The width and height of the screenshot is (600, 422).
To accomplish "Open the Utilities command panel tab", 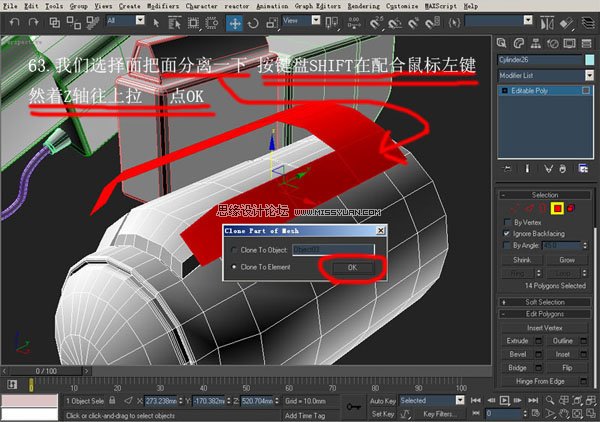I will pyautogui.click(x=587, y=44).
